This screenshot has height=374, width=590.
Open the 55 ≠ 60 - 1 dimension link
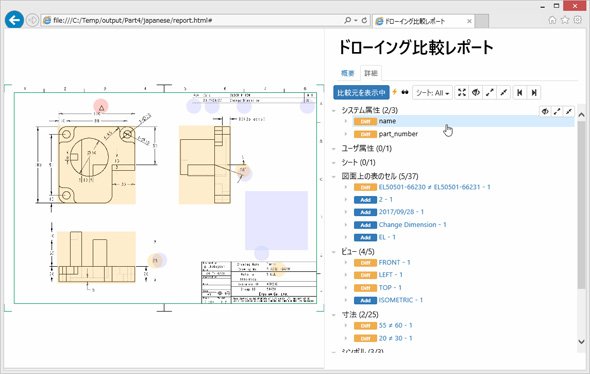(x=395, y=325)
